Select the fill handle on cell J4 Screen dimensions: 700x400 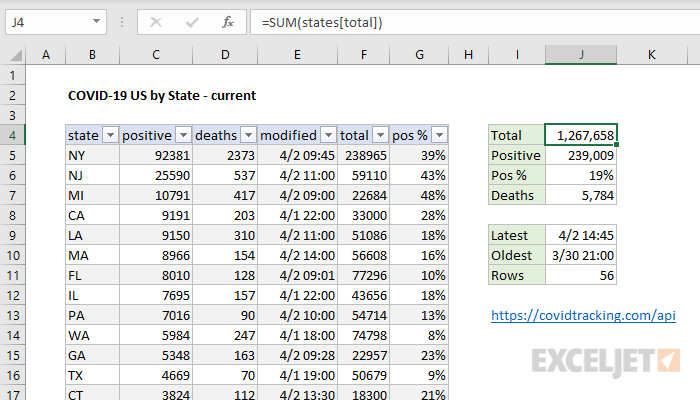[x=617, y=145]
